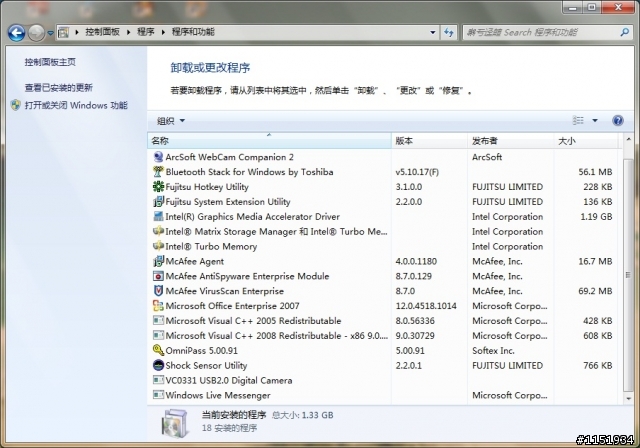The height and width of the screenshot is (448, 640).
Task: Select 程序和功能 breadcrumb in address bar
Action: (x=193, y=32)
